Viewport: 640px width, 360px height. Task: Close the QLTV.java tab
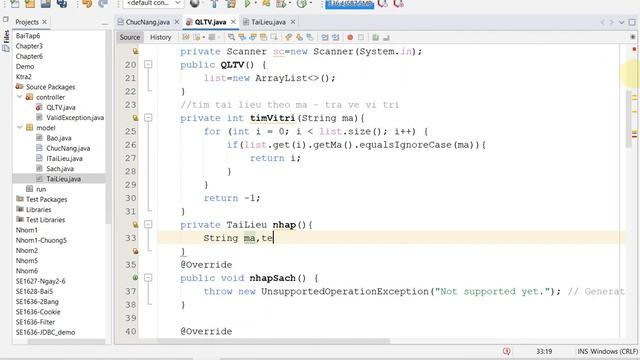233,22
